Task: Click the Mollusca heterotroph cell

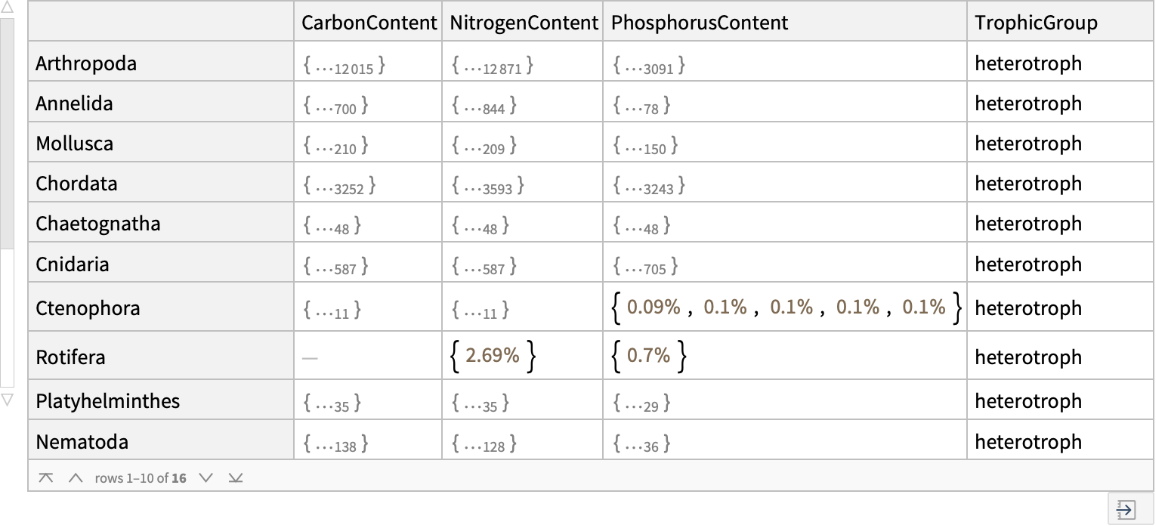Action: click(x=1028, y=143)
